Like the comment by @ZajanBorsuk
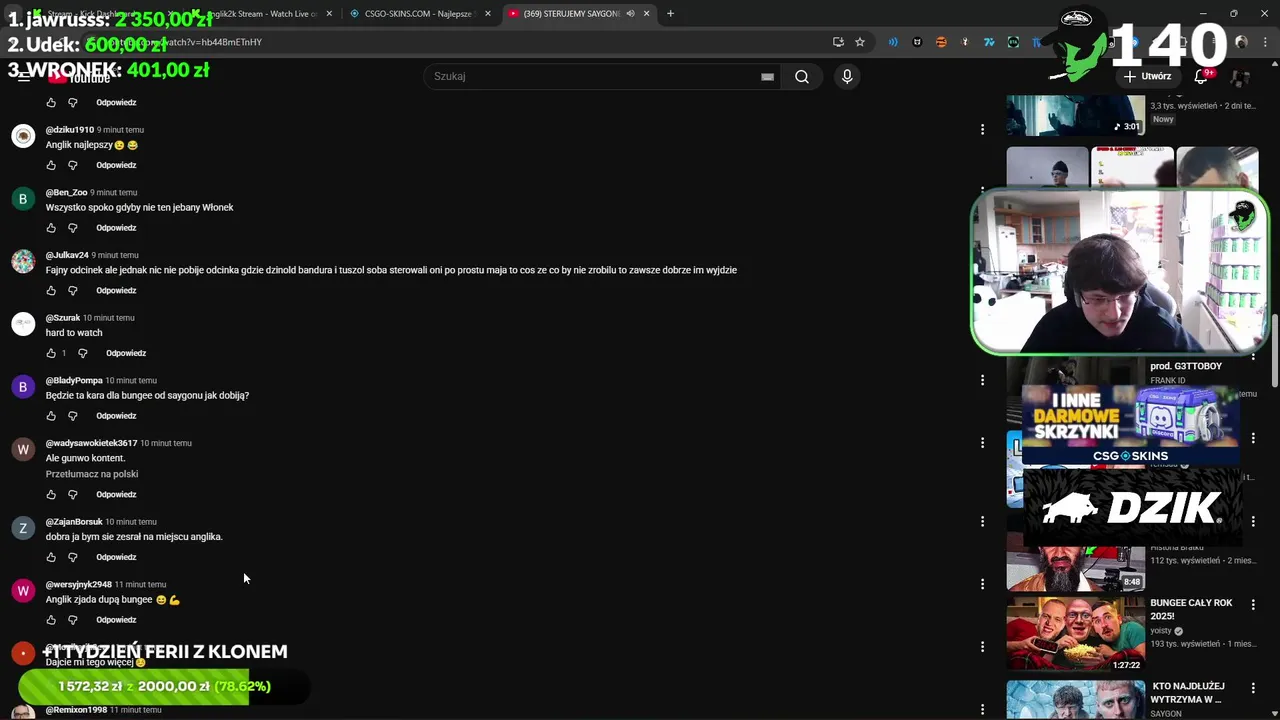1280x720 pixels. click(x=51, y=557)
